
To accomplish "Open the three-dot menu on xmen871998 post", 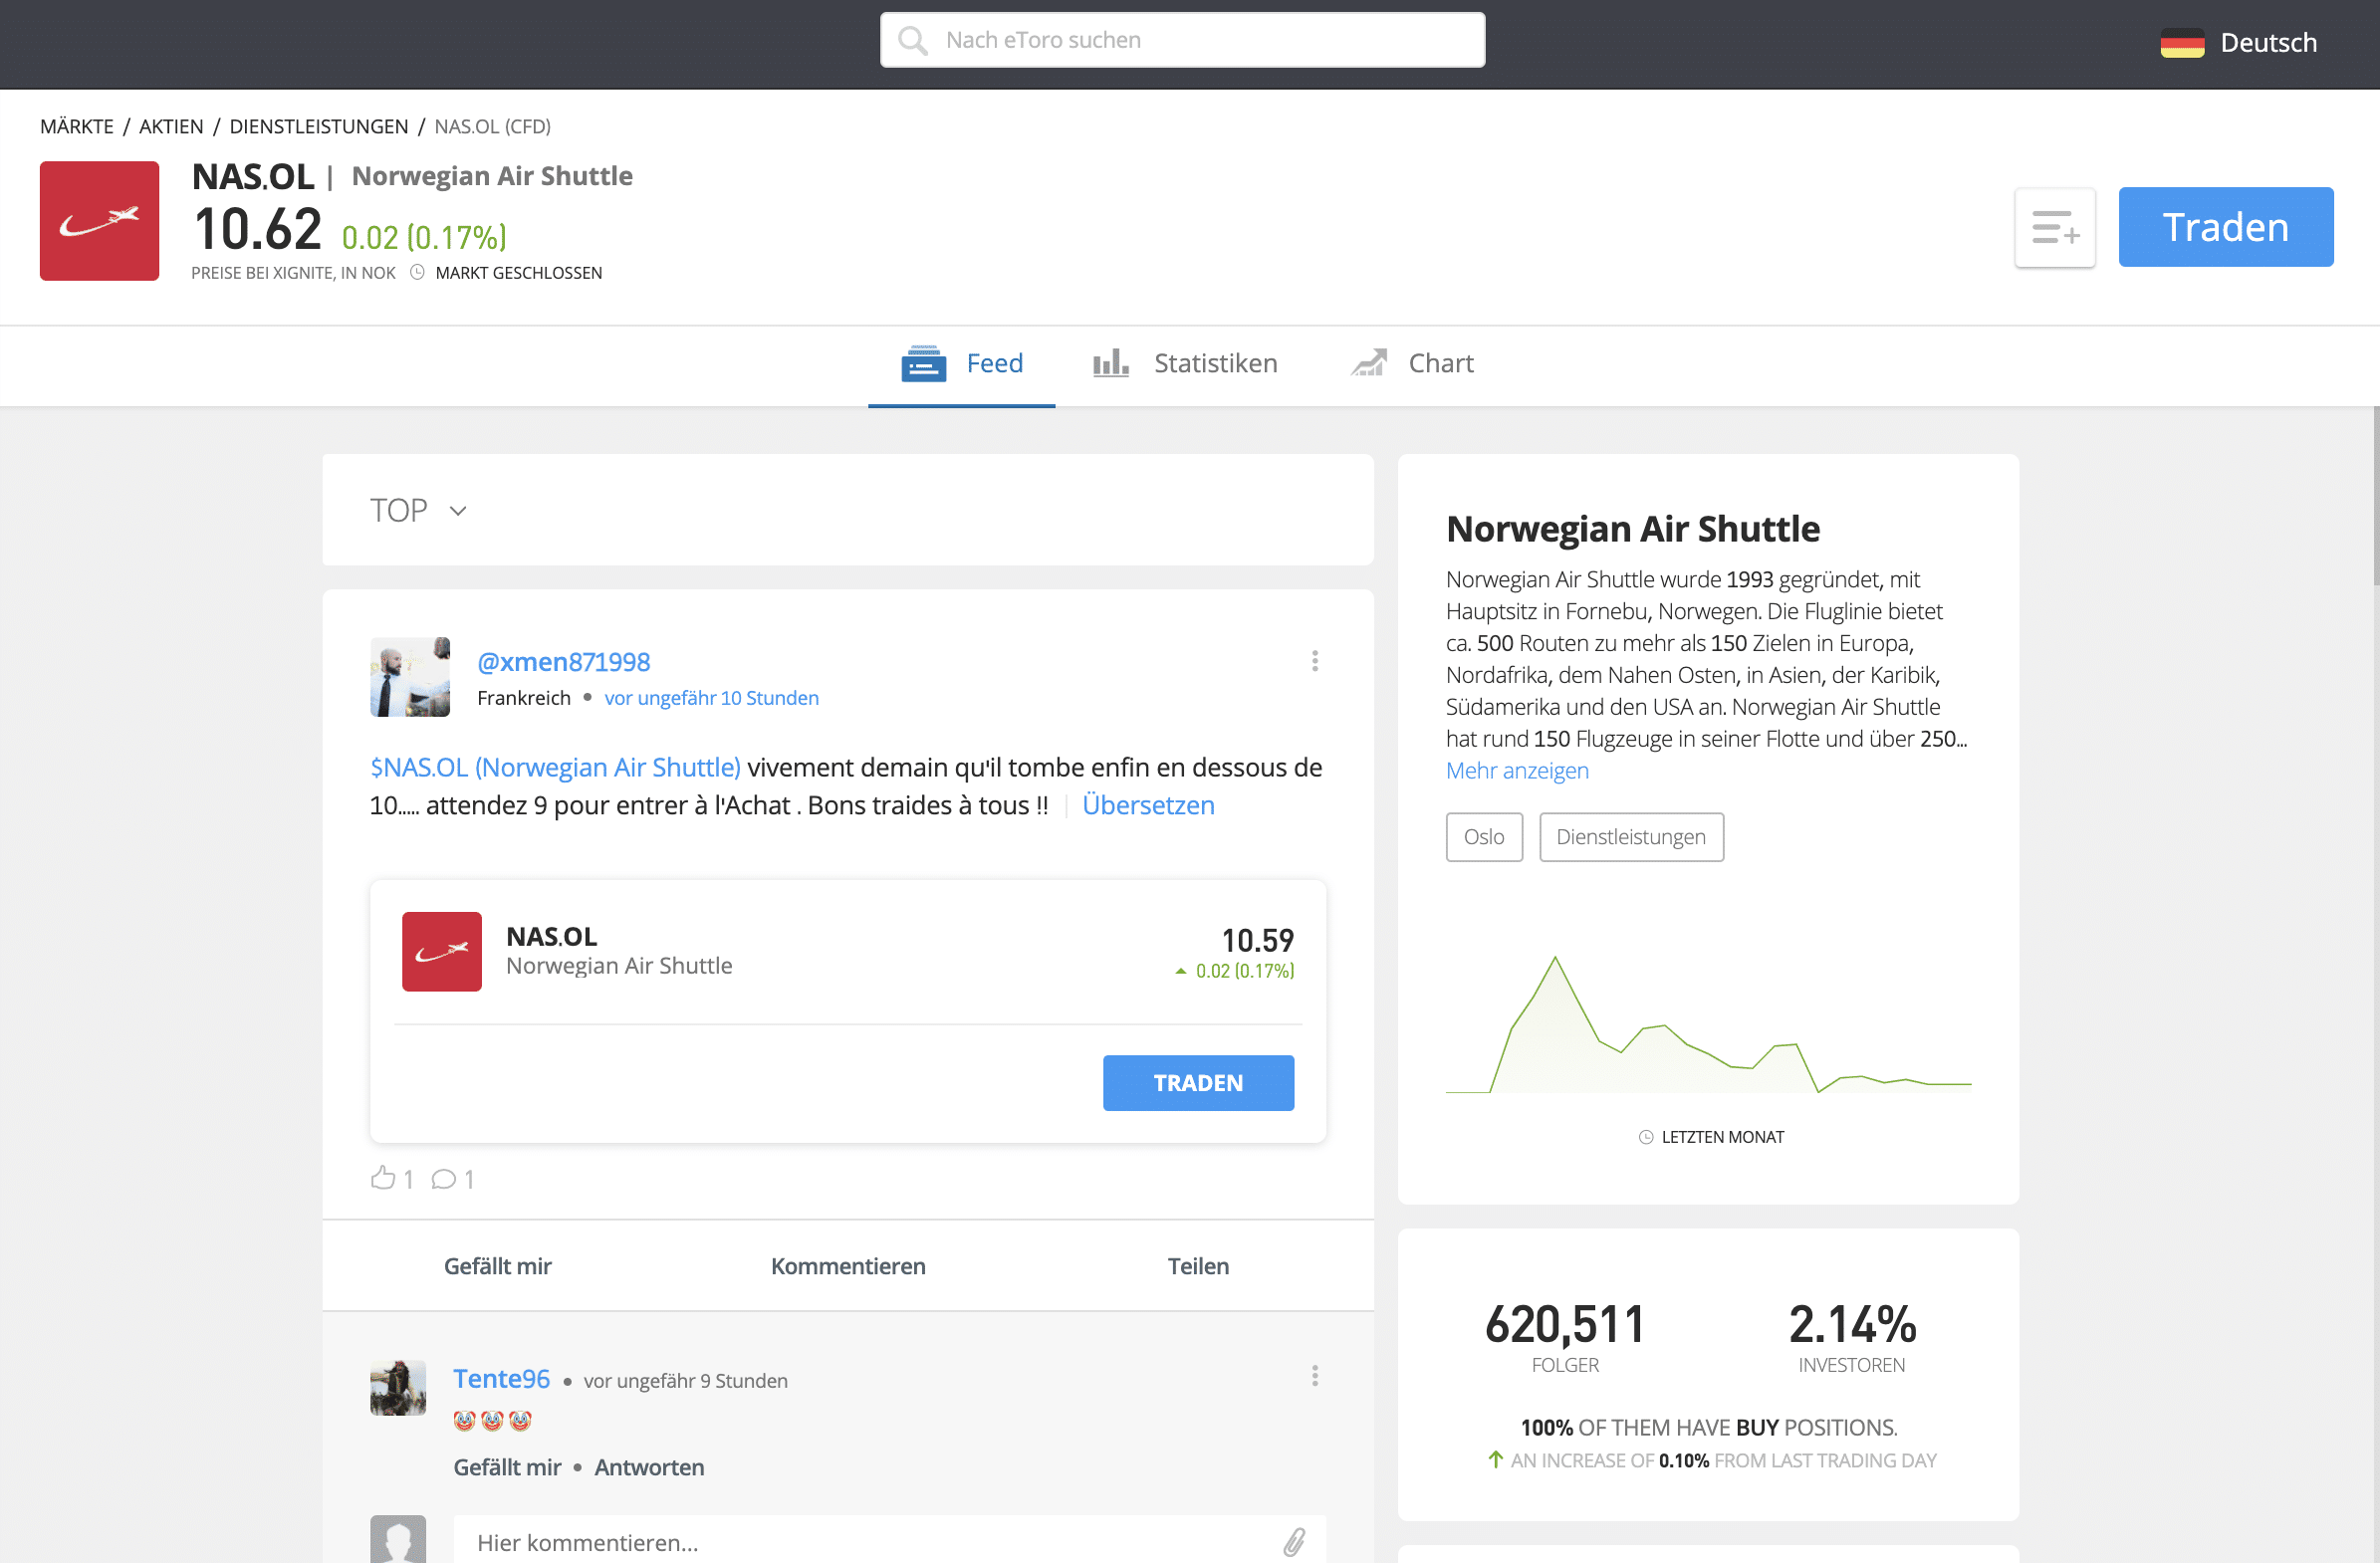I will tap(1315, 661).
